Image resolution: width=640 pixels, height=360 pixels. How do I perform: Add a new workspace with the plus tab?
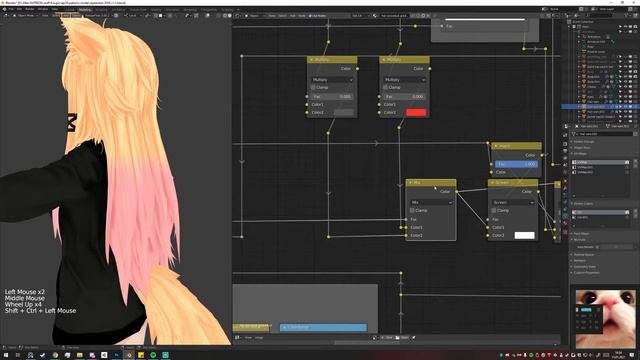click(238, 9)
